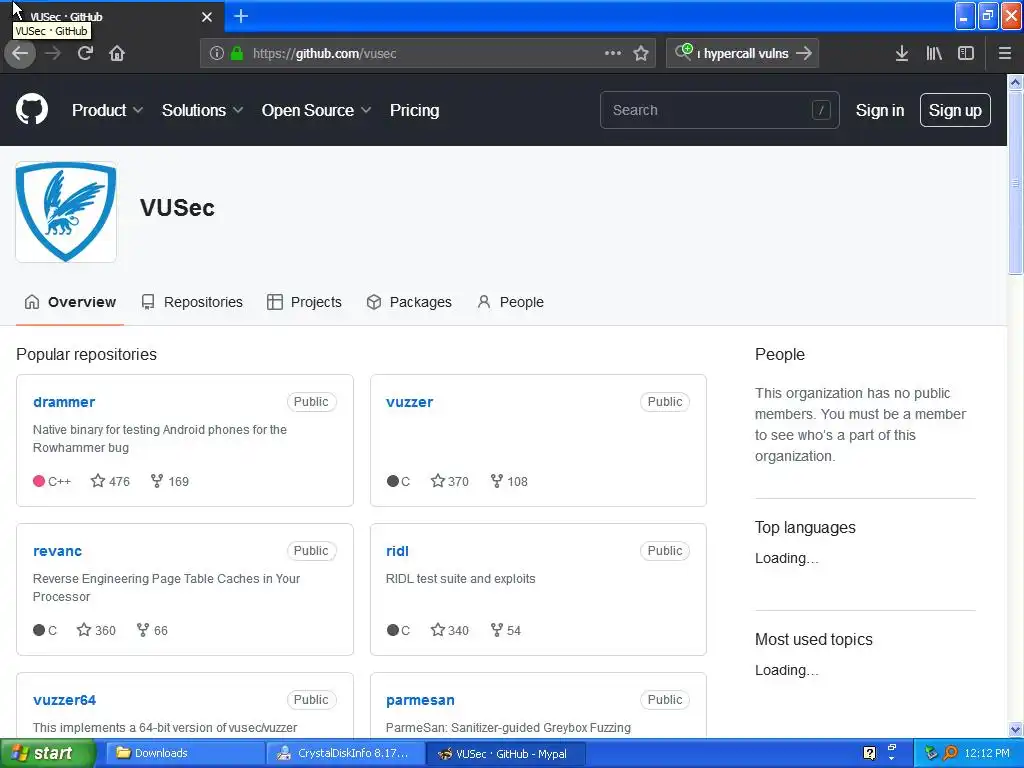Open the vuzzer repository

click(x=409, y=402)
